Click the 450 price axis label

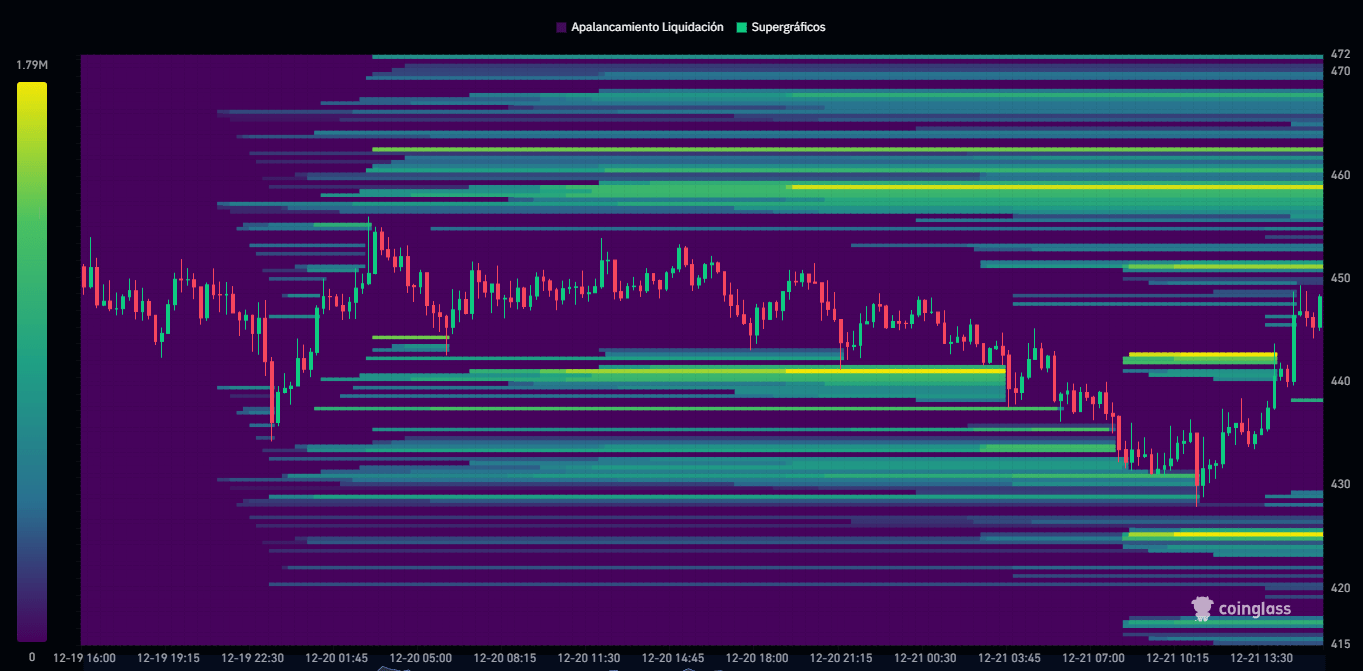tap(1340, 278)
